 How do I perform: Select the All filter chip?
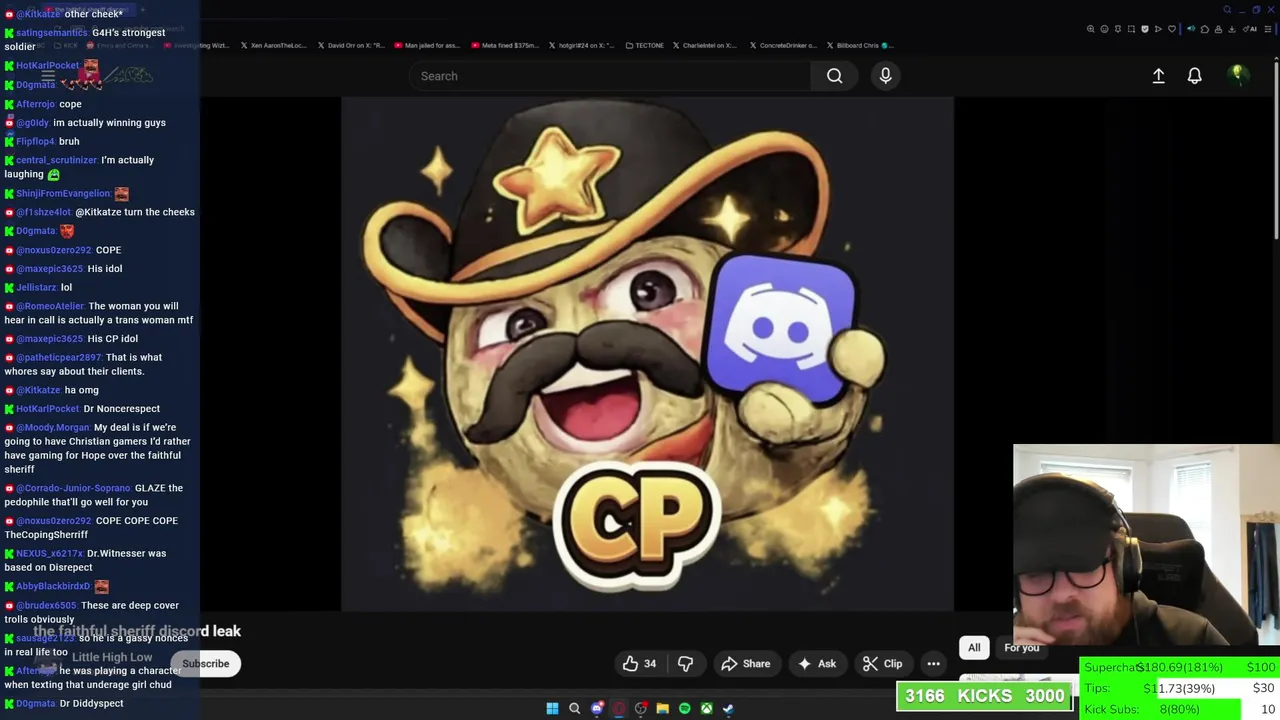click(974, 647)
